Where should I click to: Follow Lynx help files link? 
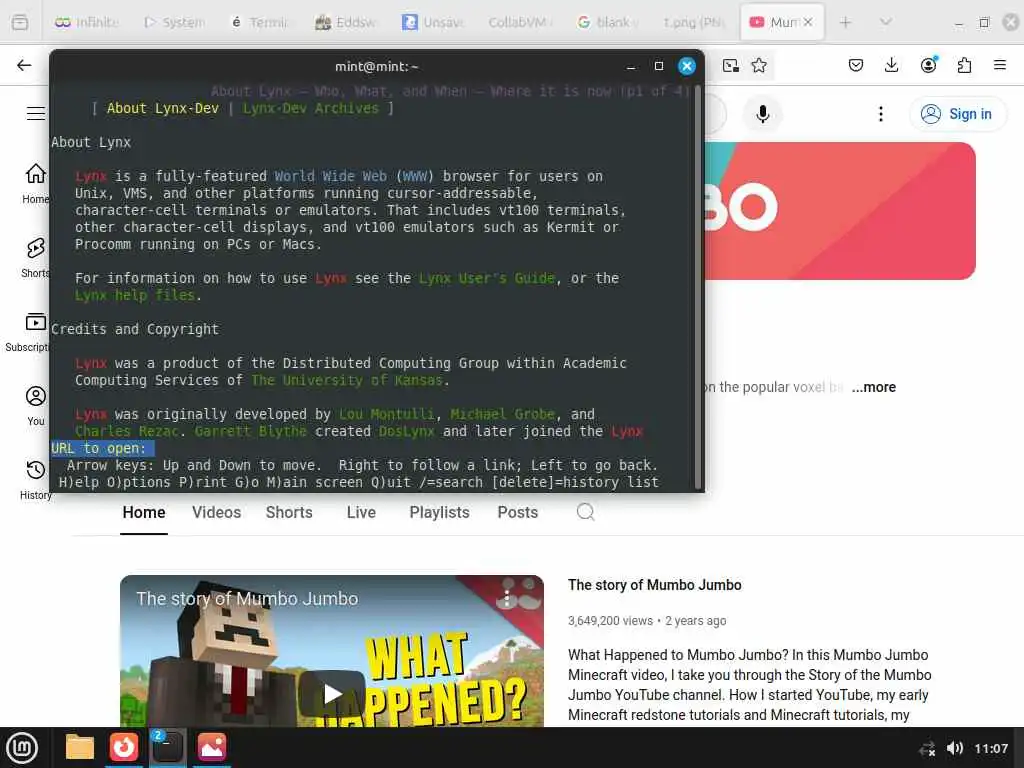pos(135,295)
